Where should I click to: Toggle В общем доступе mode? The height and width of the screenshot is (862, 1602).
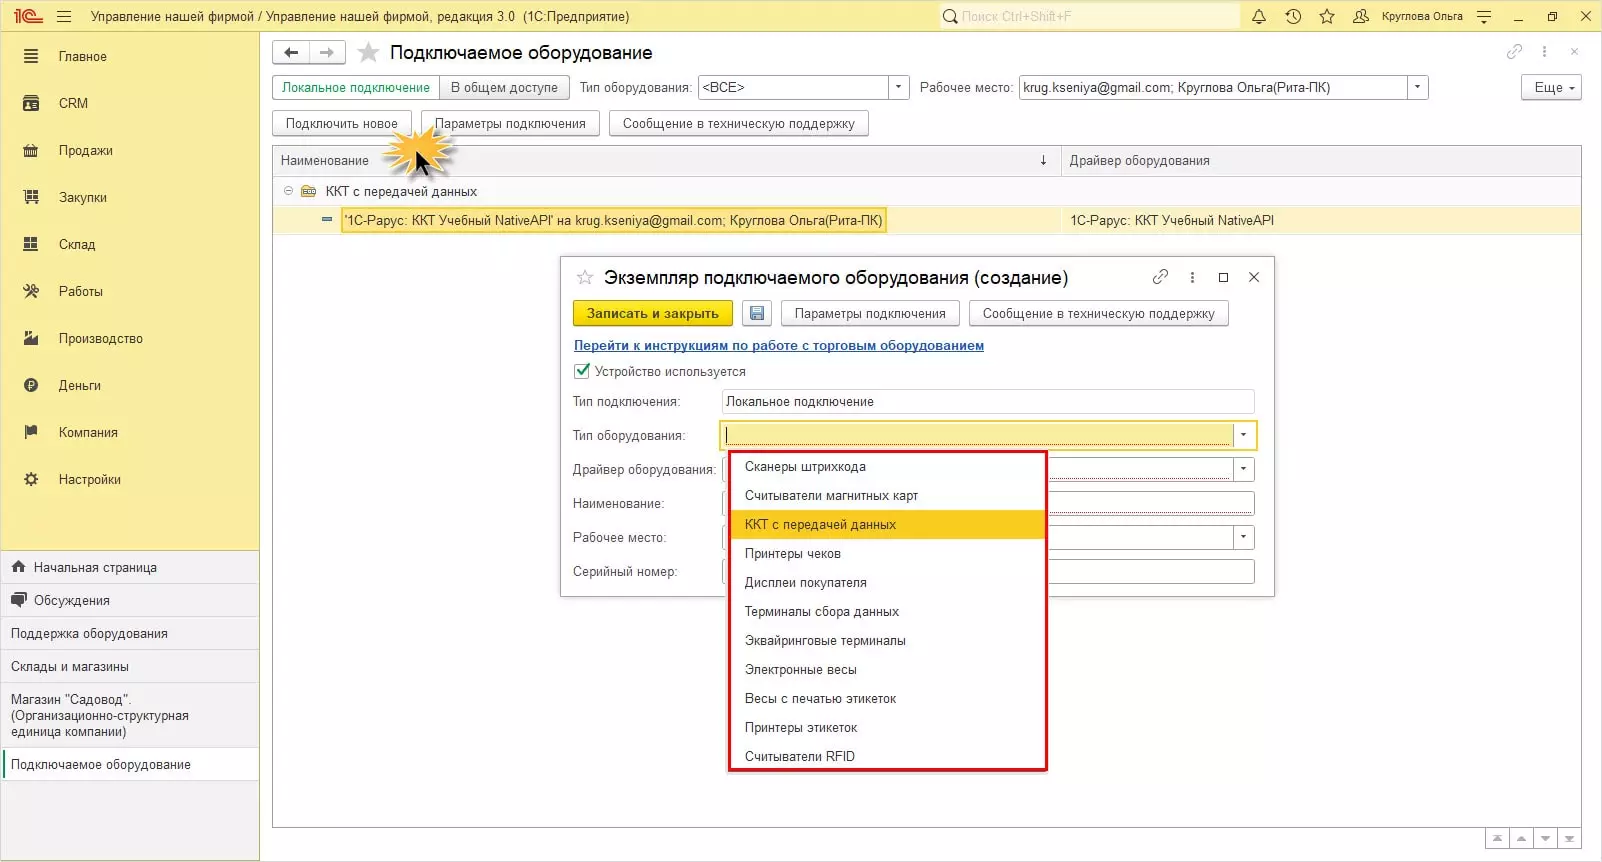coord(504,87)
